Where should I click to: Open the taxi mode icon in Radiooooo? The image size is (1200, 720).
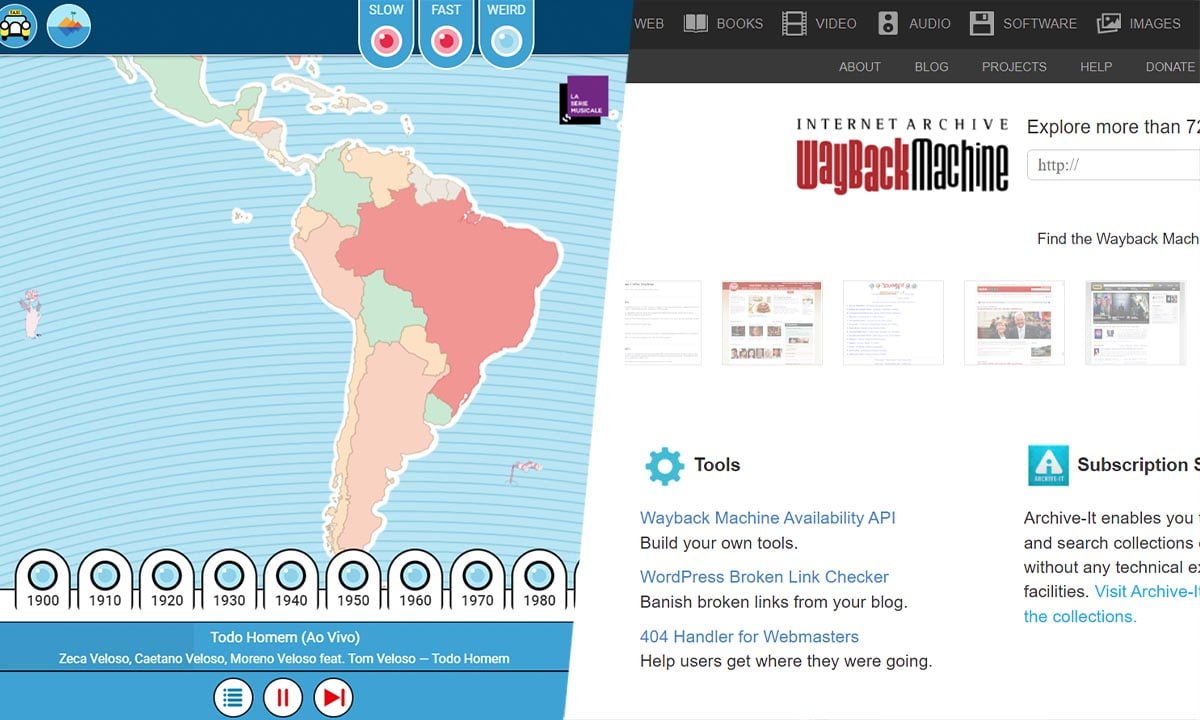pos(17,25)
